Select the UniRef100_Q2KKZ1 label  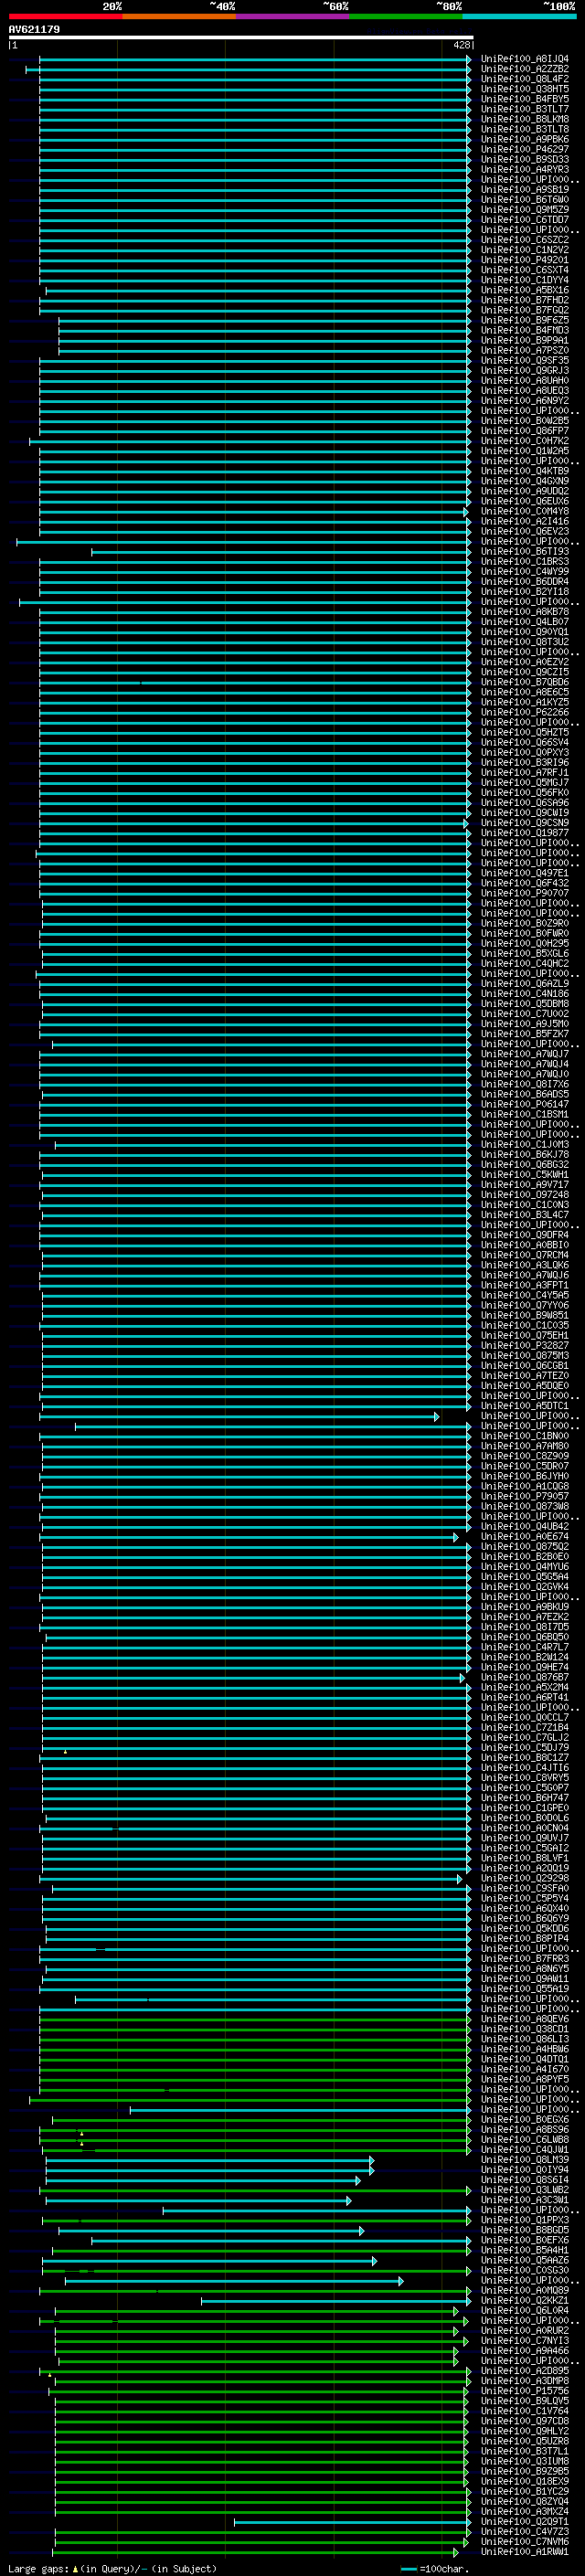tap(525, 2300)
